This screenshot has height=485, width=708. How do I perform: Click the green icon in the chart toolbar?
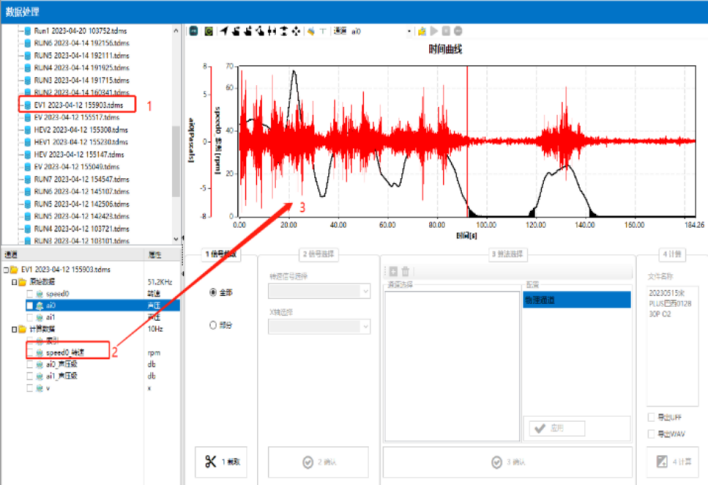207,31
